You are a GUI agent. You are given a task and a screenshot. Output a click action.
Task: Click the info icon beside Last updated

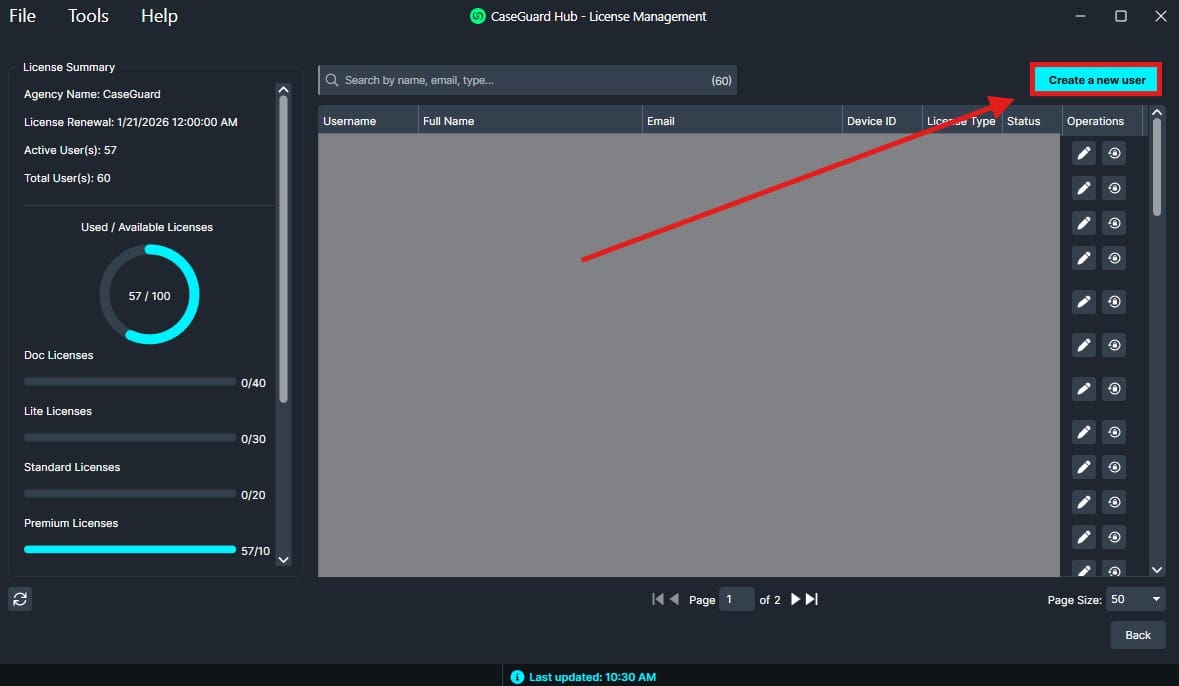pos(517,676)
